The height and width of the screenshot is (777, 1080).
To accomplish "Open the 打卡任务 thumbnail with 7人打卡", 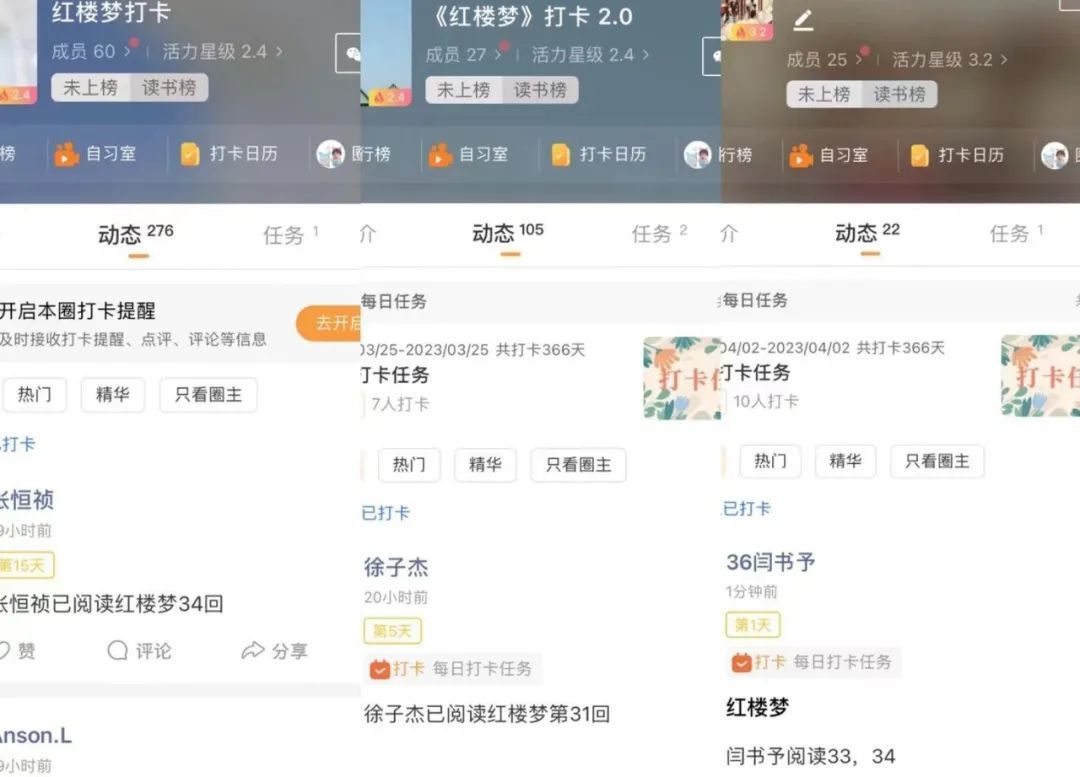I will click(682, 377).
